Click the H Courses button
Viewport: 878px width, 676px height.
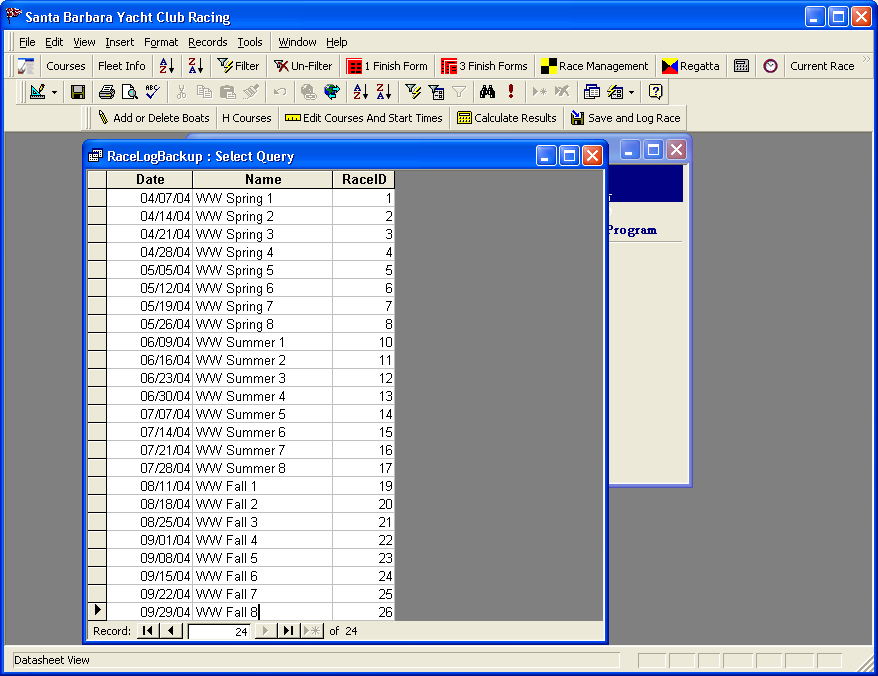tap(246, 118)
